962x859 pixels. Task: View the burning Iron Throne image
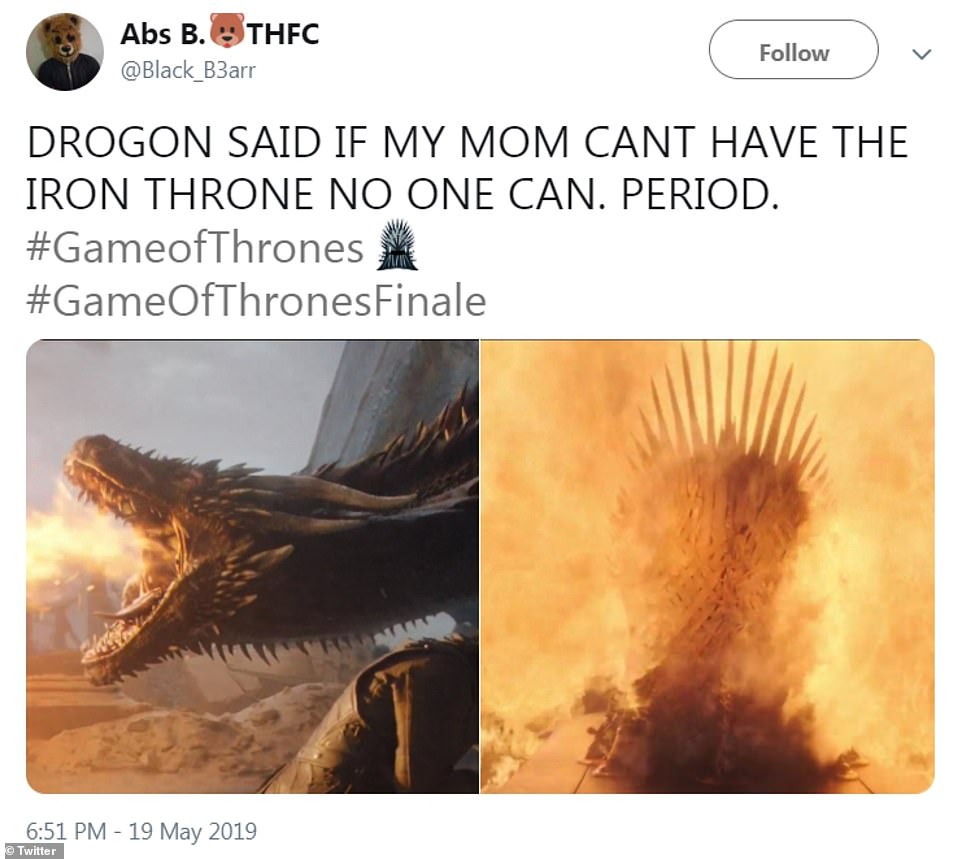pyautogui.click(x=707, y=566)
